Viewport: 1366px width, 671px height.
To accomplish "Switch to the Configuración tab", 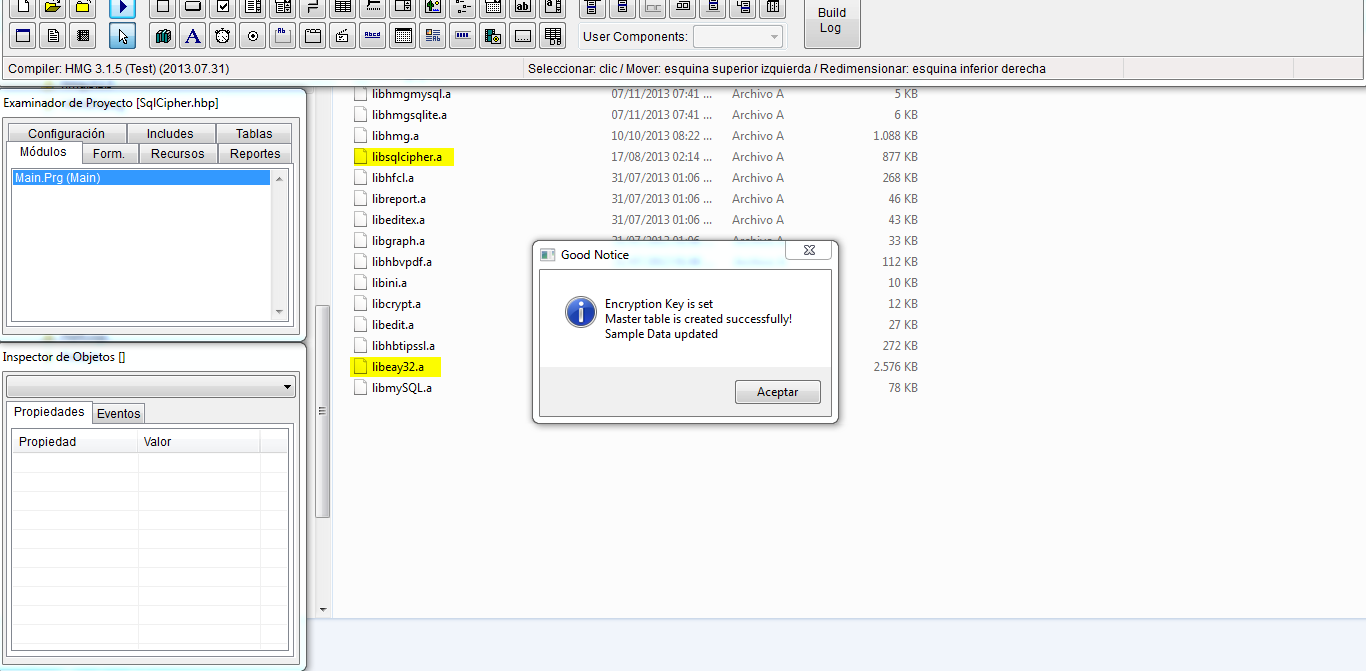I will click(66, 134).
